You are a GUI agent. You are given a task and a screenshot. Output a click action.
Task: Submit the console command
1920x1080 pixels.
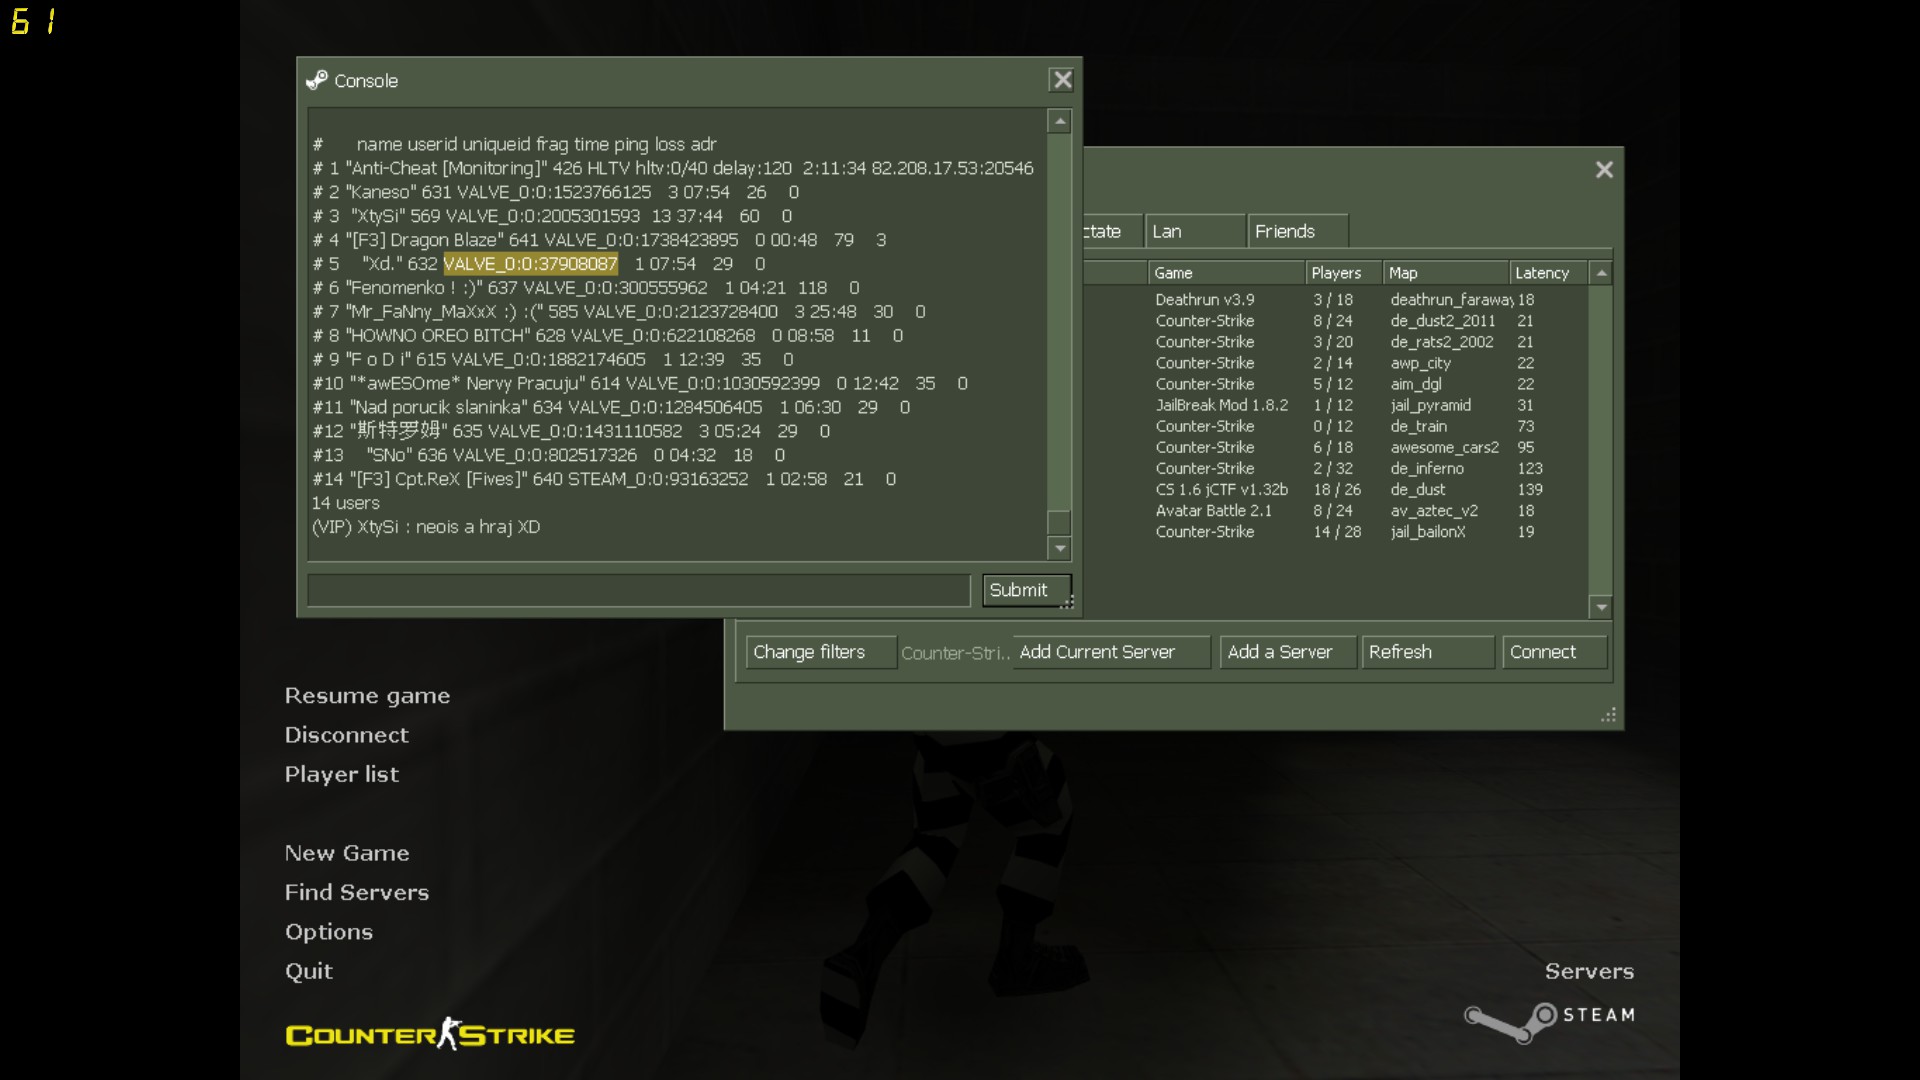[x=1026, y=590]
